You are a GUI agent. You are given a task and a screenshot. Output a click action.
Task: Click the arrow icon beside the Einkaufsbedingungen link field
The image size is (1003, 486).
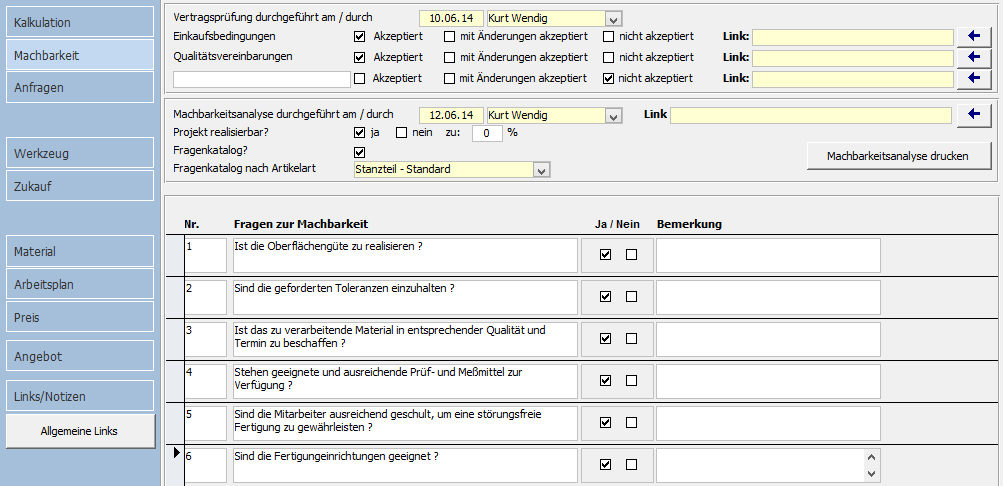[x=972, y=37]
